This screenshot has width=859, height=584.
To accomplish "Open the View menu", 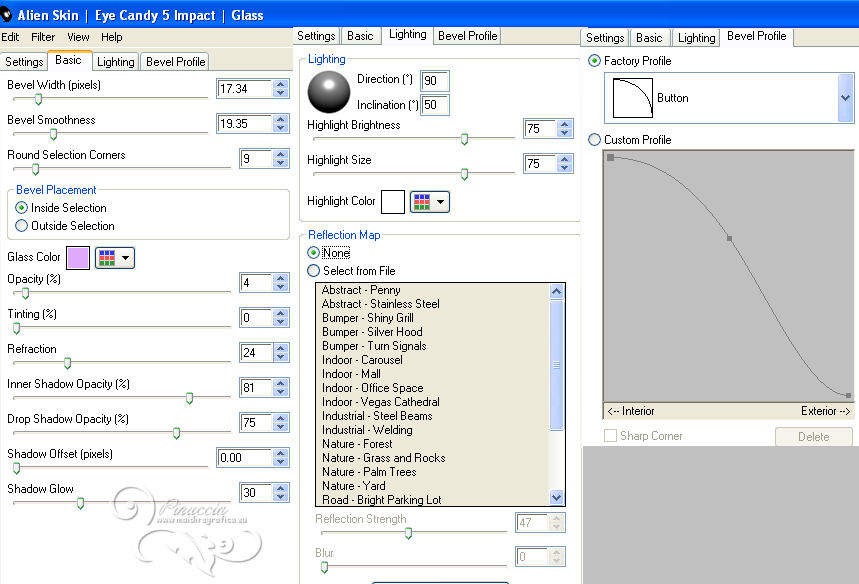I will pyautogui.click(x=78, y=37).
